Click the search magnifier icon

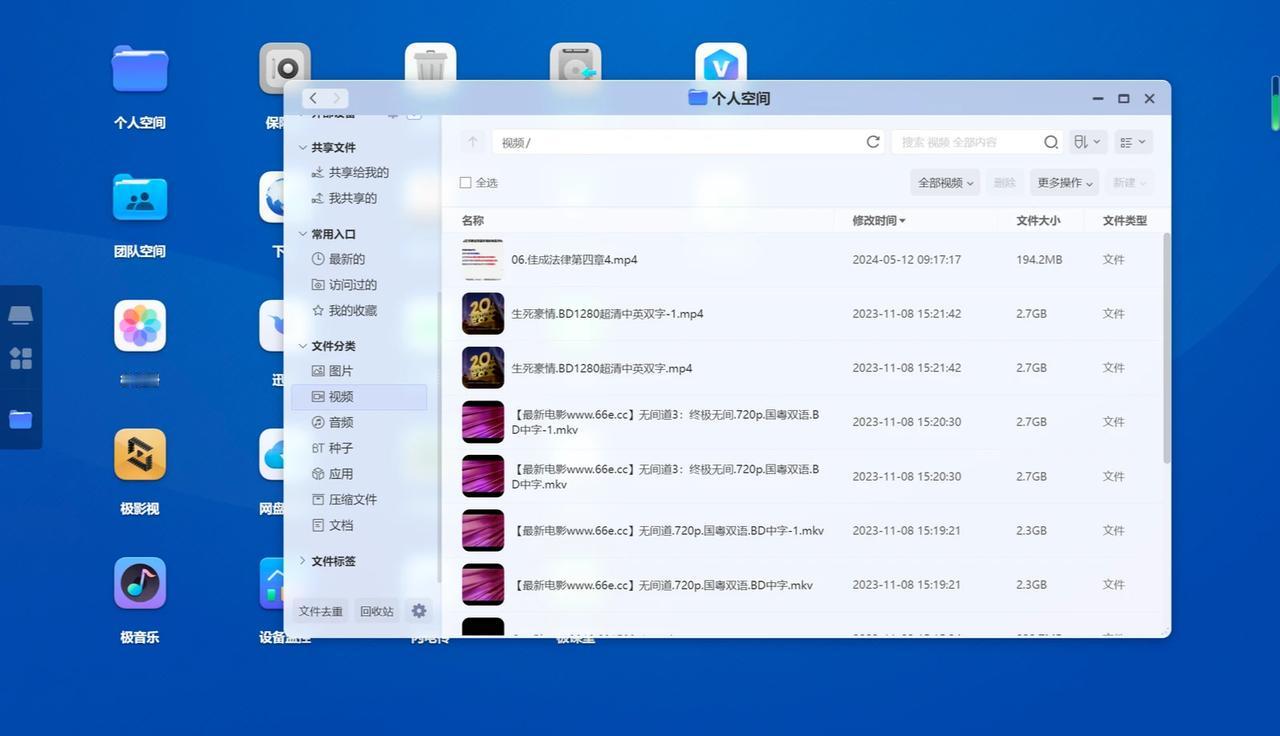pyautogui.click(x=1051, y=142)
